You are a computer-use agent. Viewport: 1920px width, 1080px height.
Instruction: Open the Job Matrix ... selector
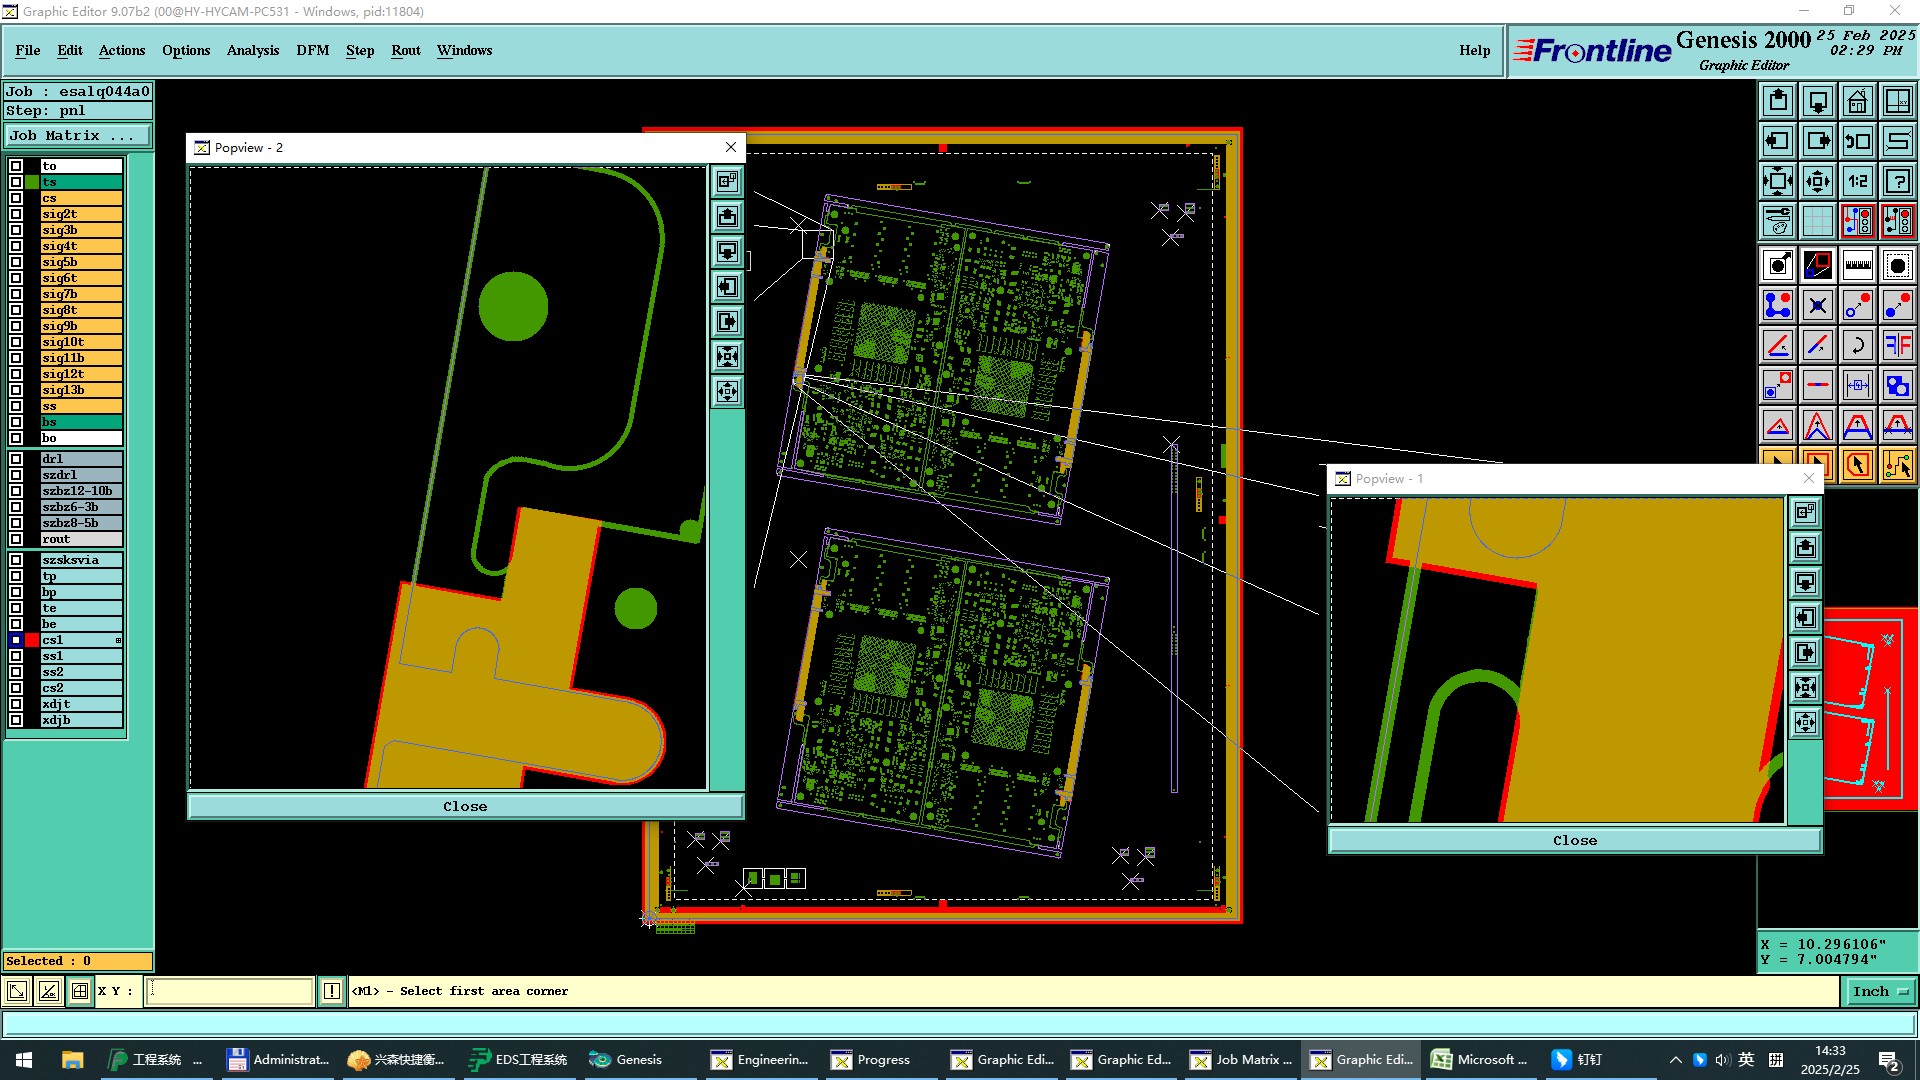point(78,136)
